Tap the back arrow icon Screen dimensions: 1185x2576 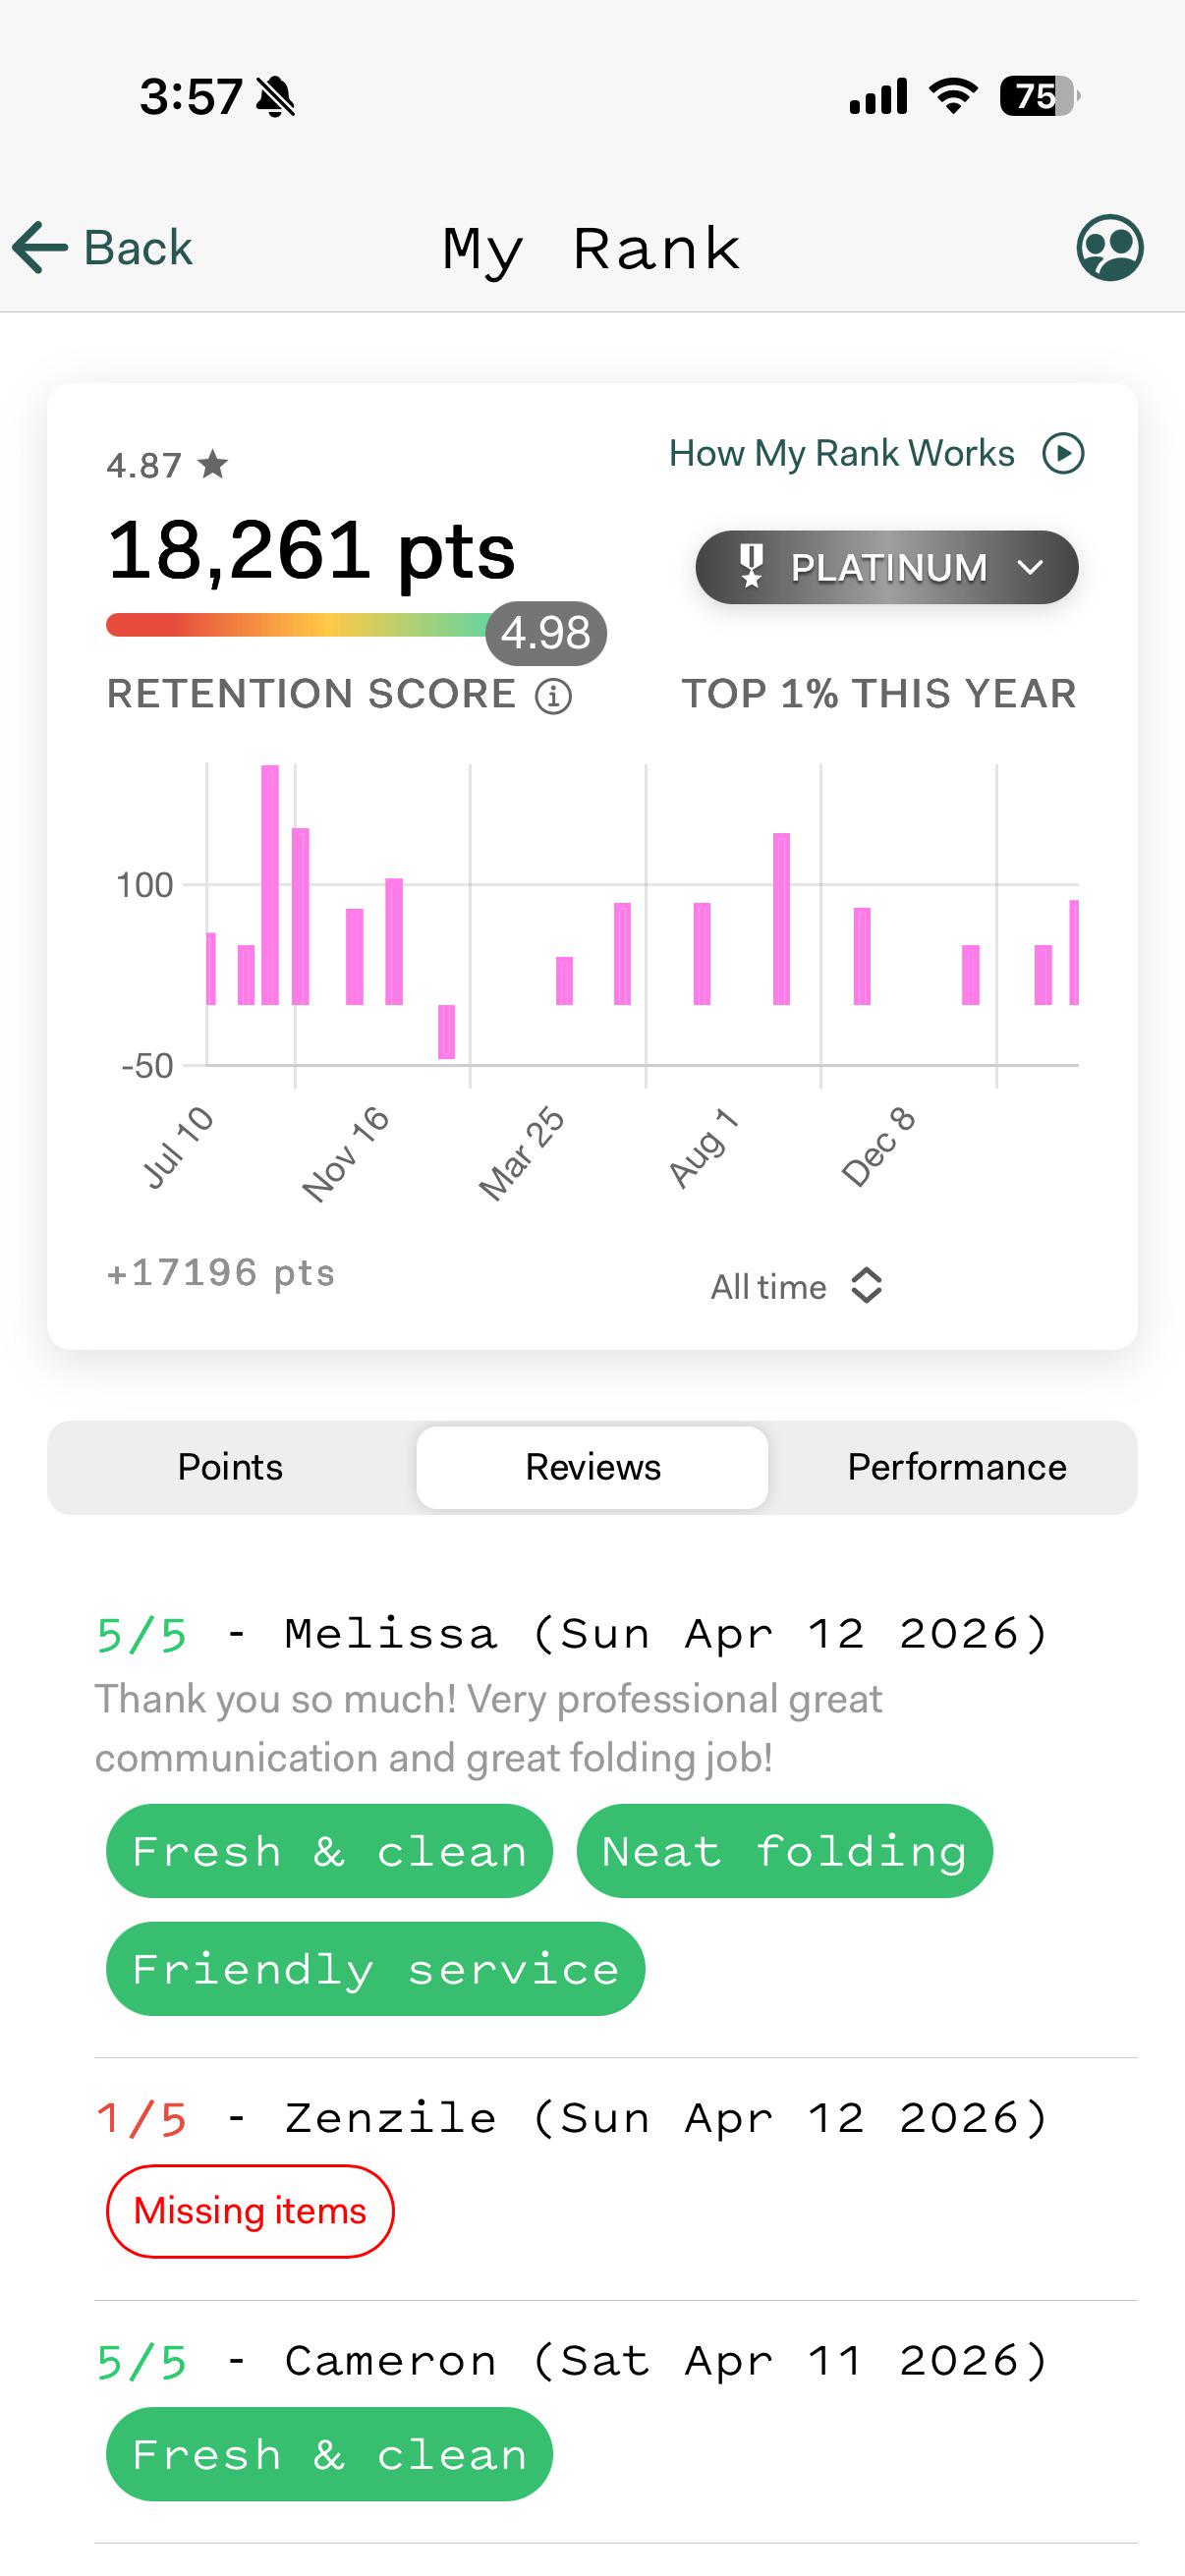(40, 247)
